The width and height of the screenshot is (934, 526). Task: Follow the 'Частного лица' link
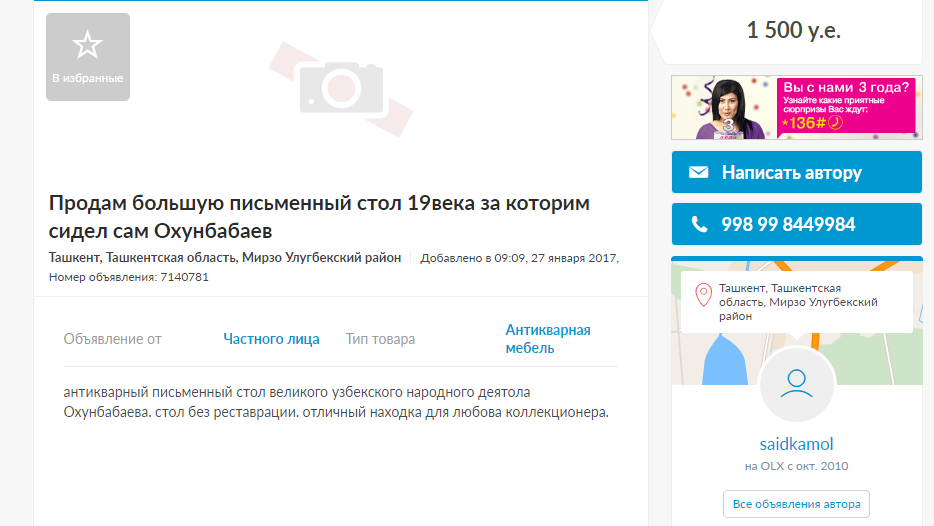[x=271, y=339]
